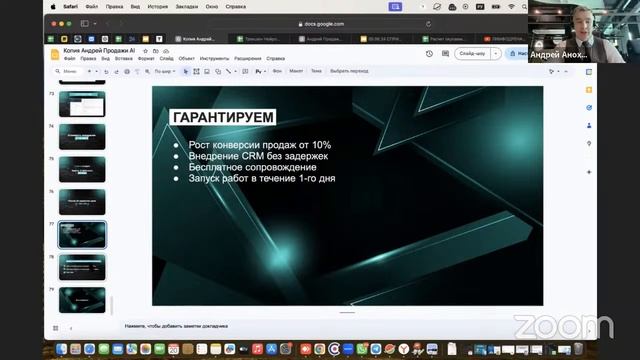Activate the paint format tool
The height and width of the screenshot is (360, 640).
(x=137, y=71)
